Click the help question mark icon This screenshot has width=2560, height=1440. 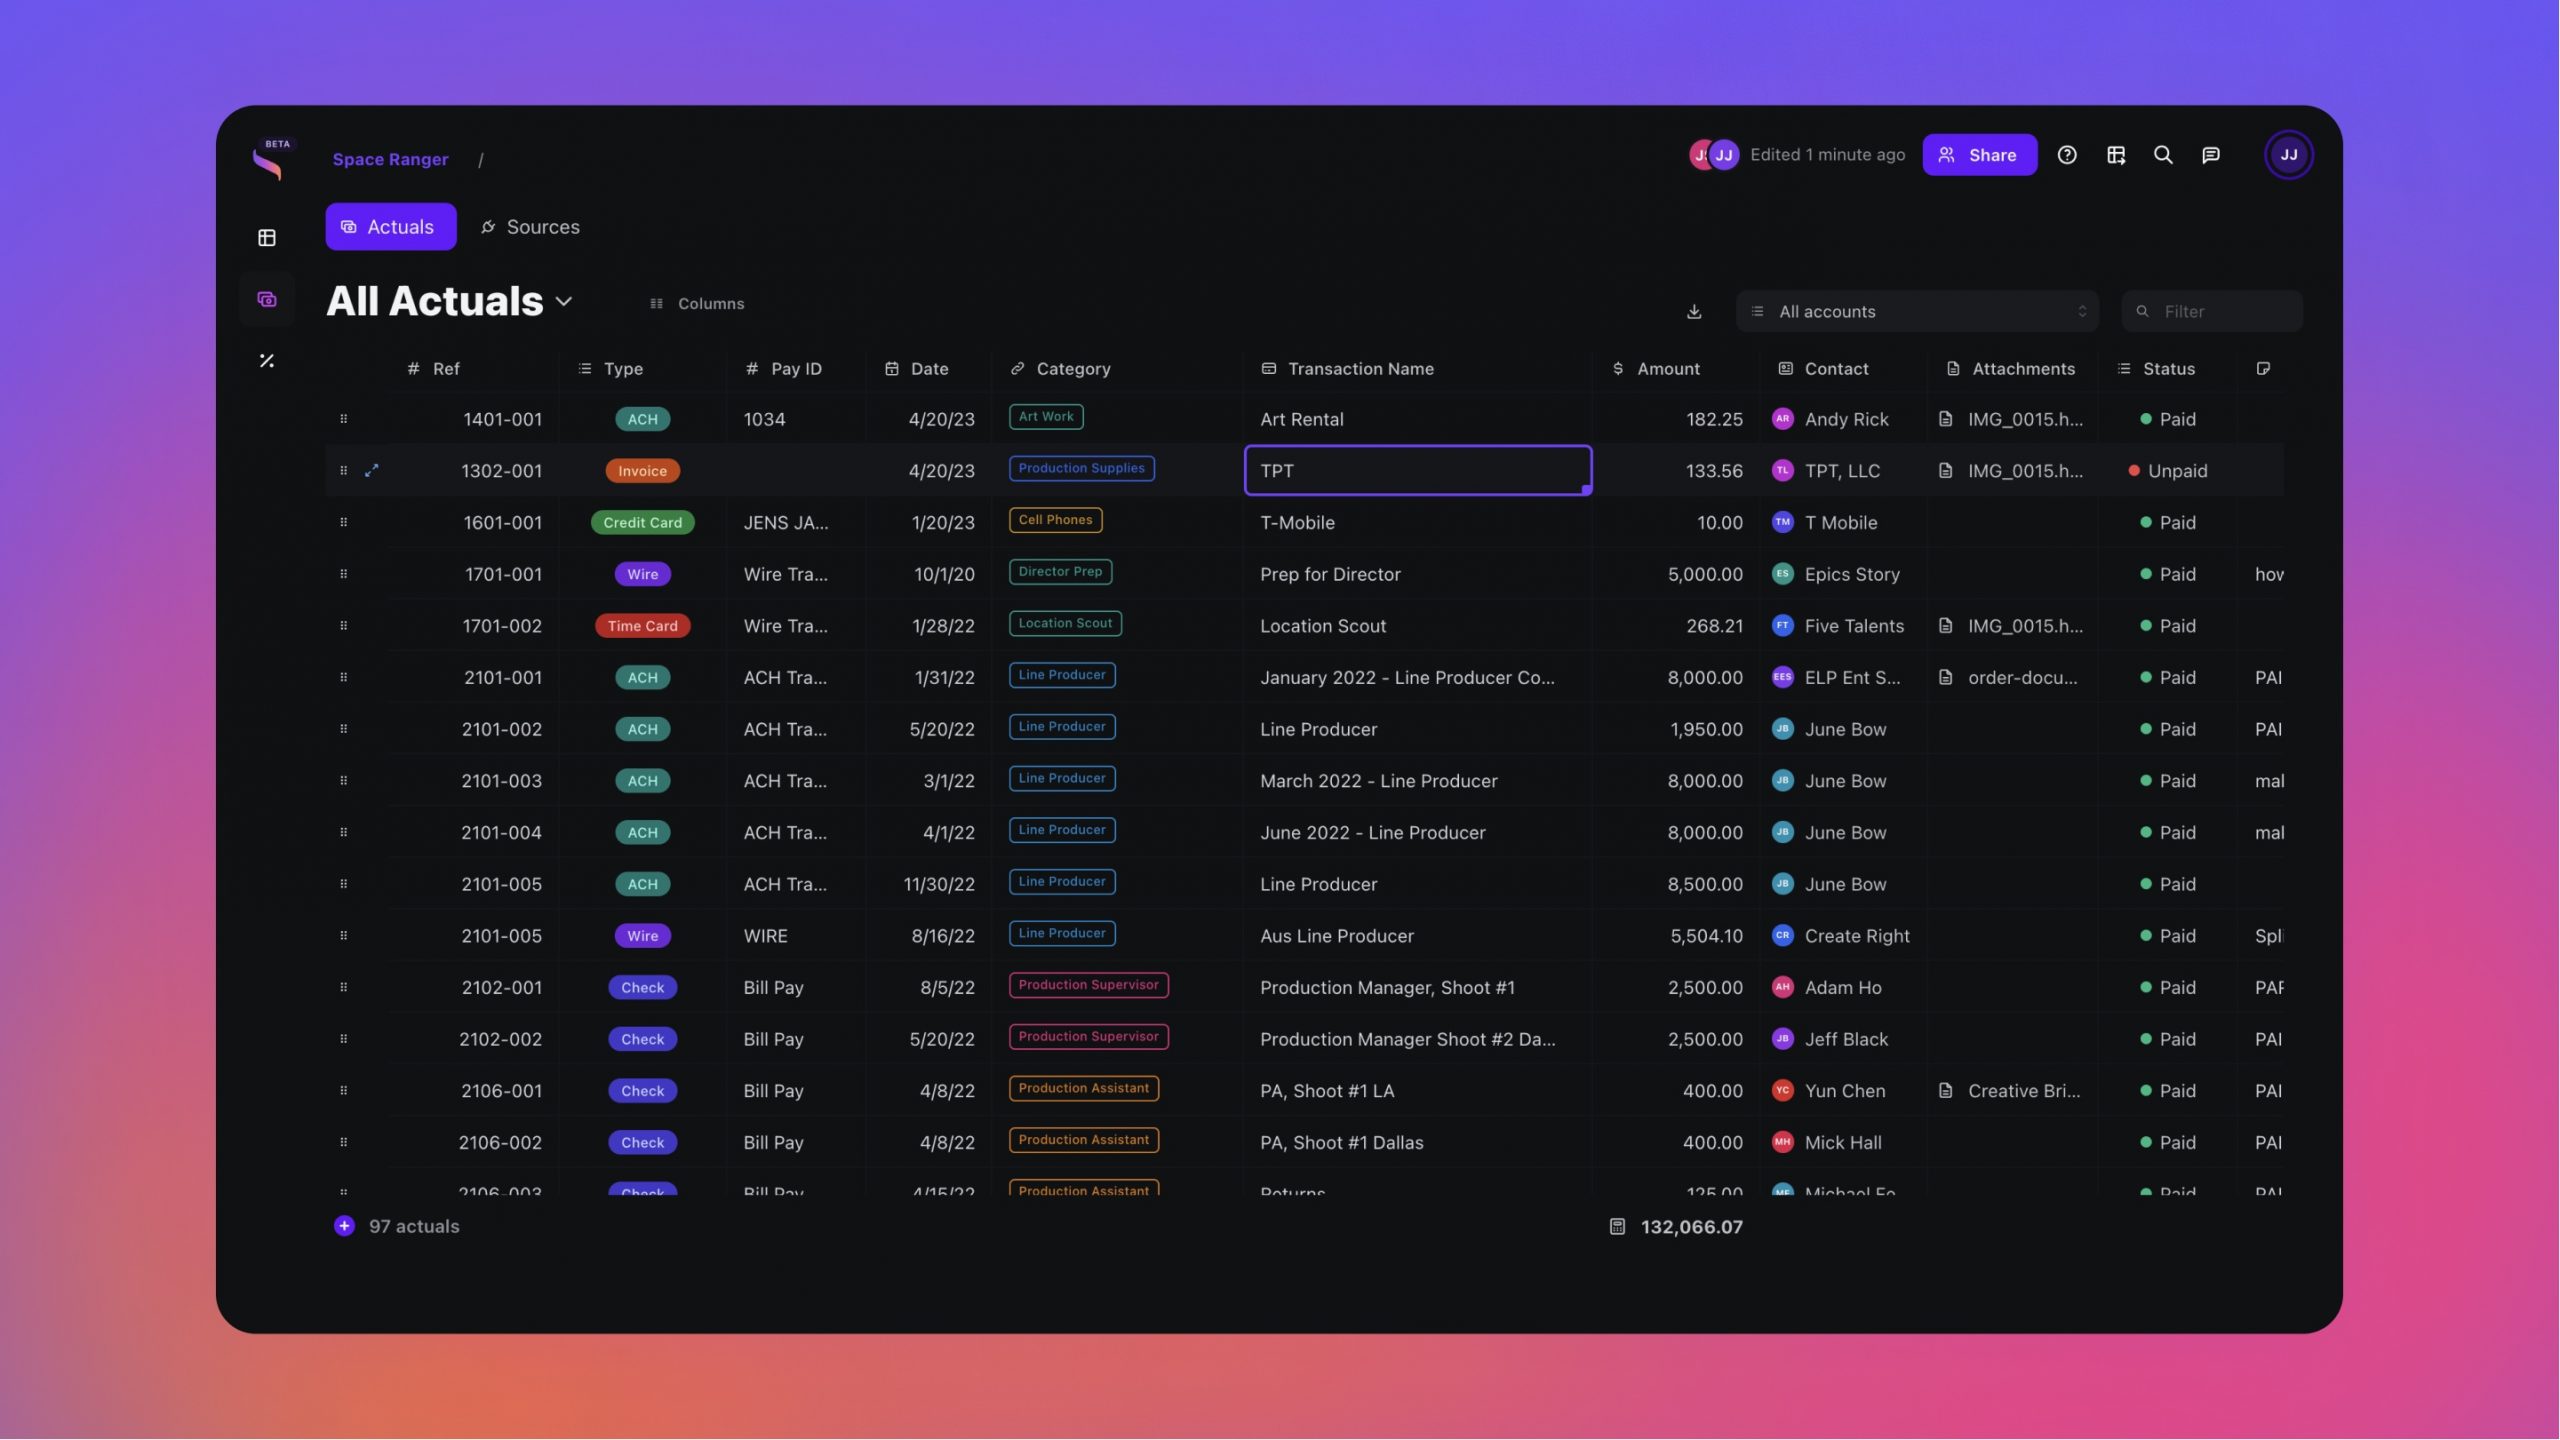(2066, 155)
